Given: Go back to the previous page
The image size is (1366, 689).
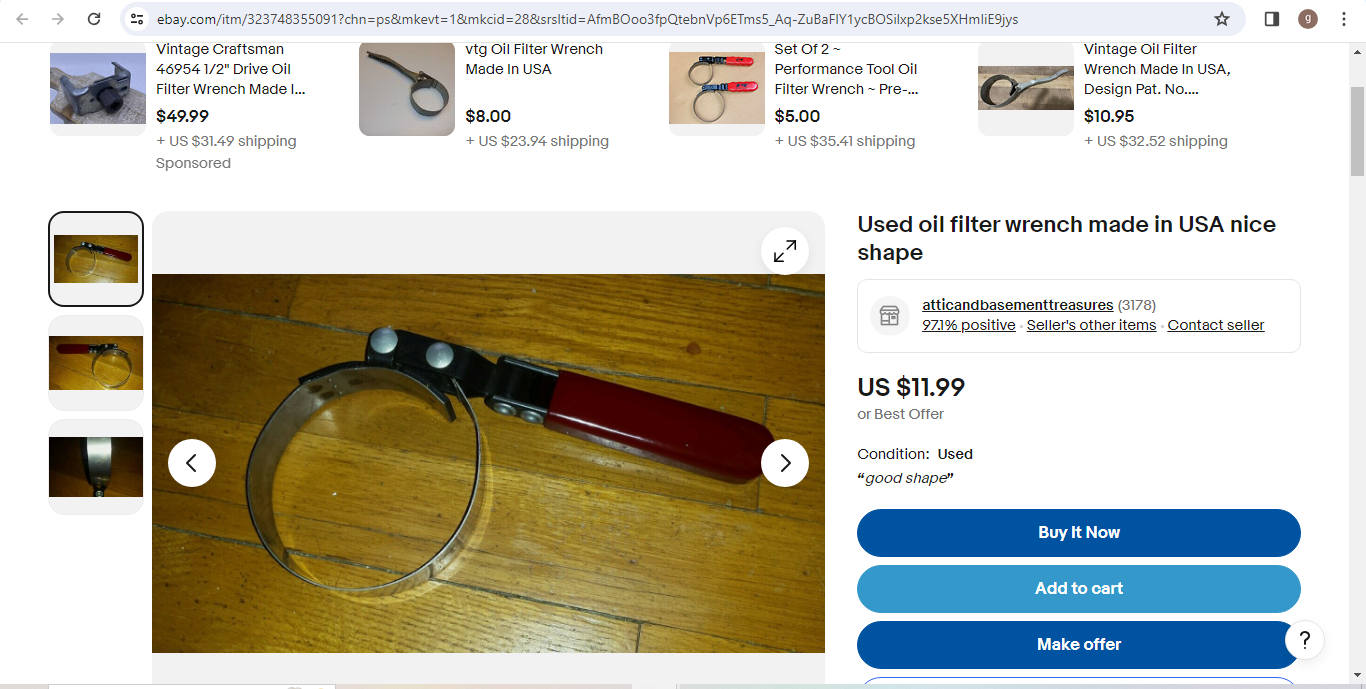Looking at the screenshot, I should click(22, 19).
